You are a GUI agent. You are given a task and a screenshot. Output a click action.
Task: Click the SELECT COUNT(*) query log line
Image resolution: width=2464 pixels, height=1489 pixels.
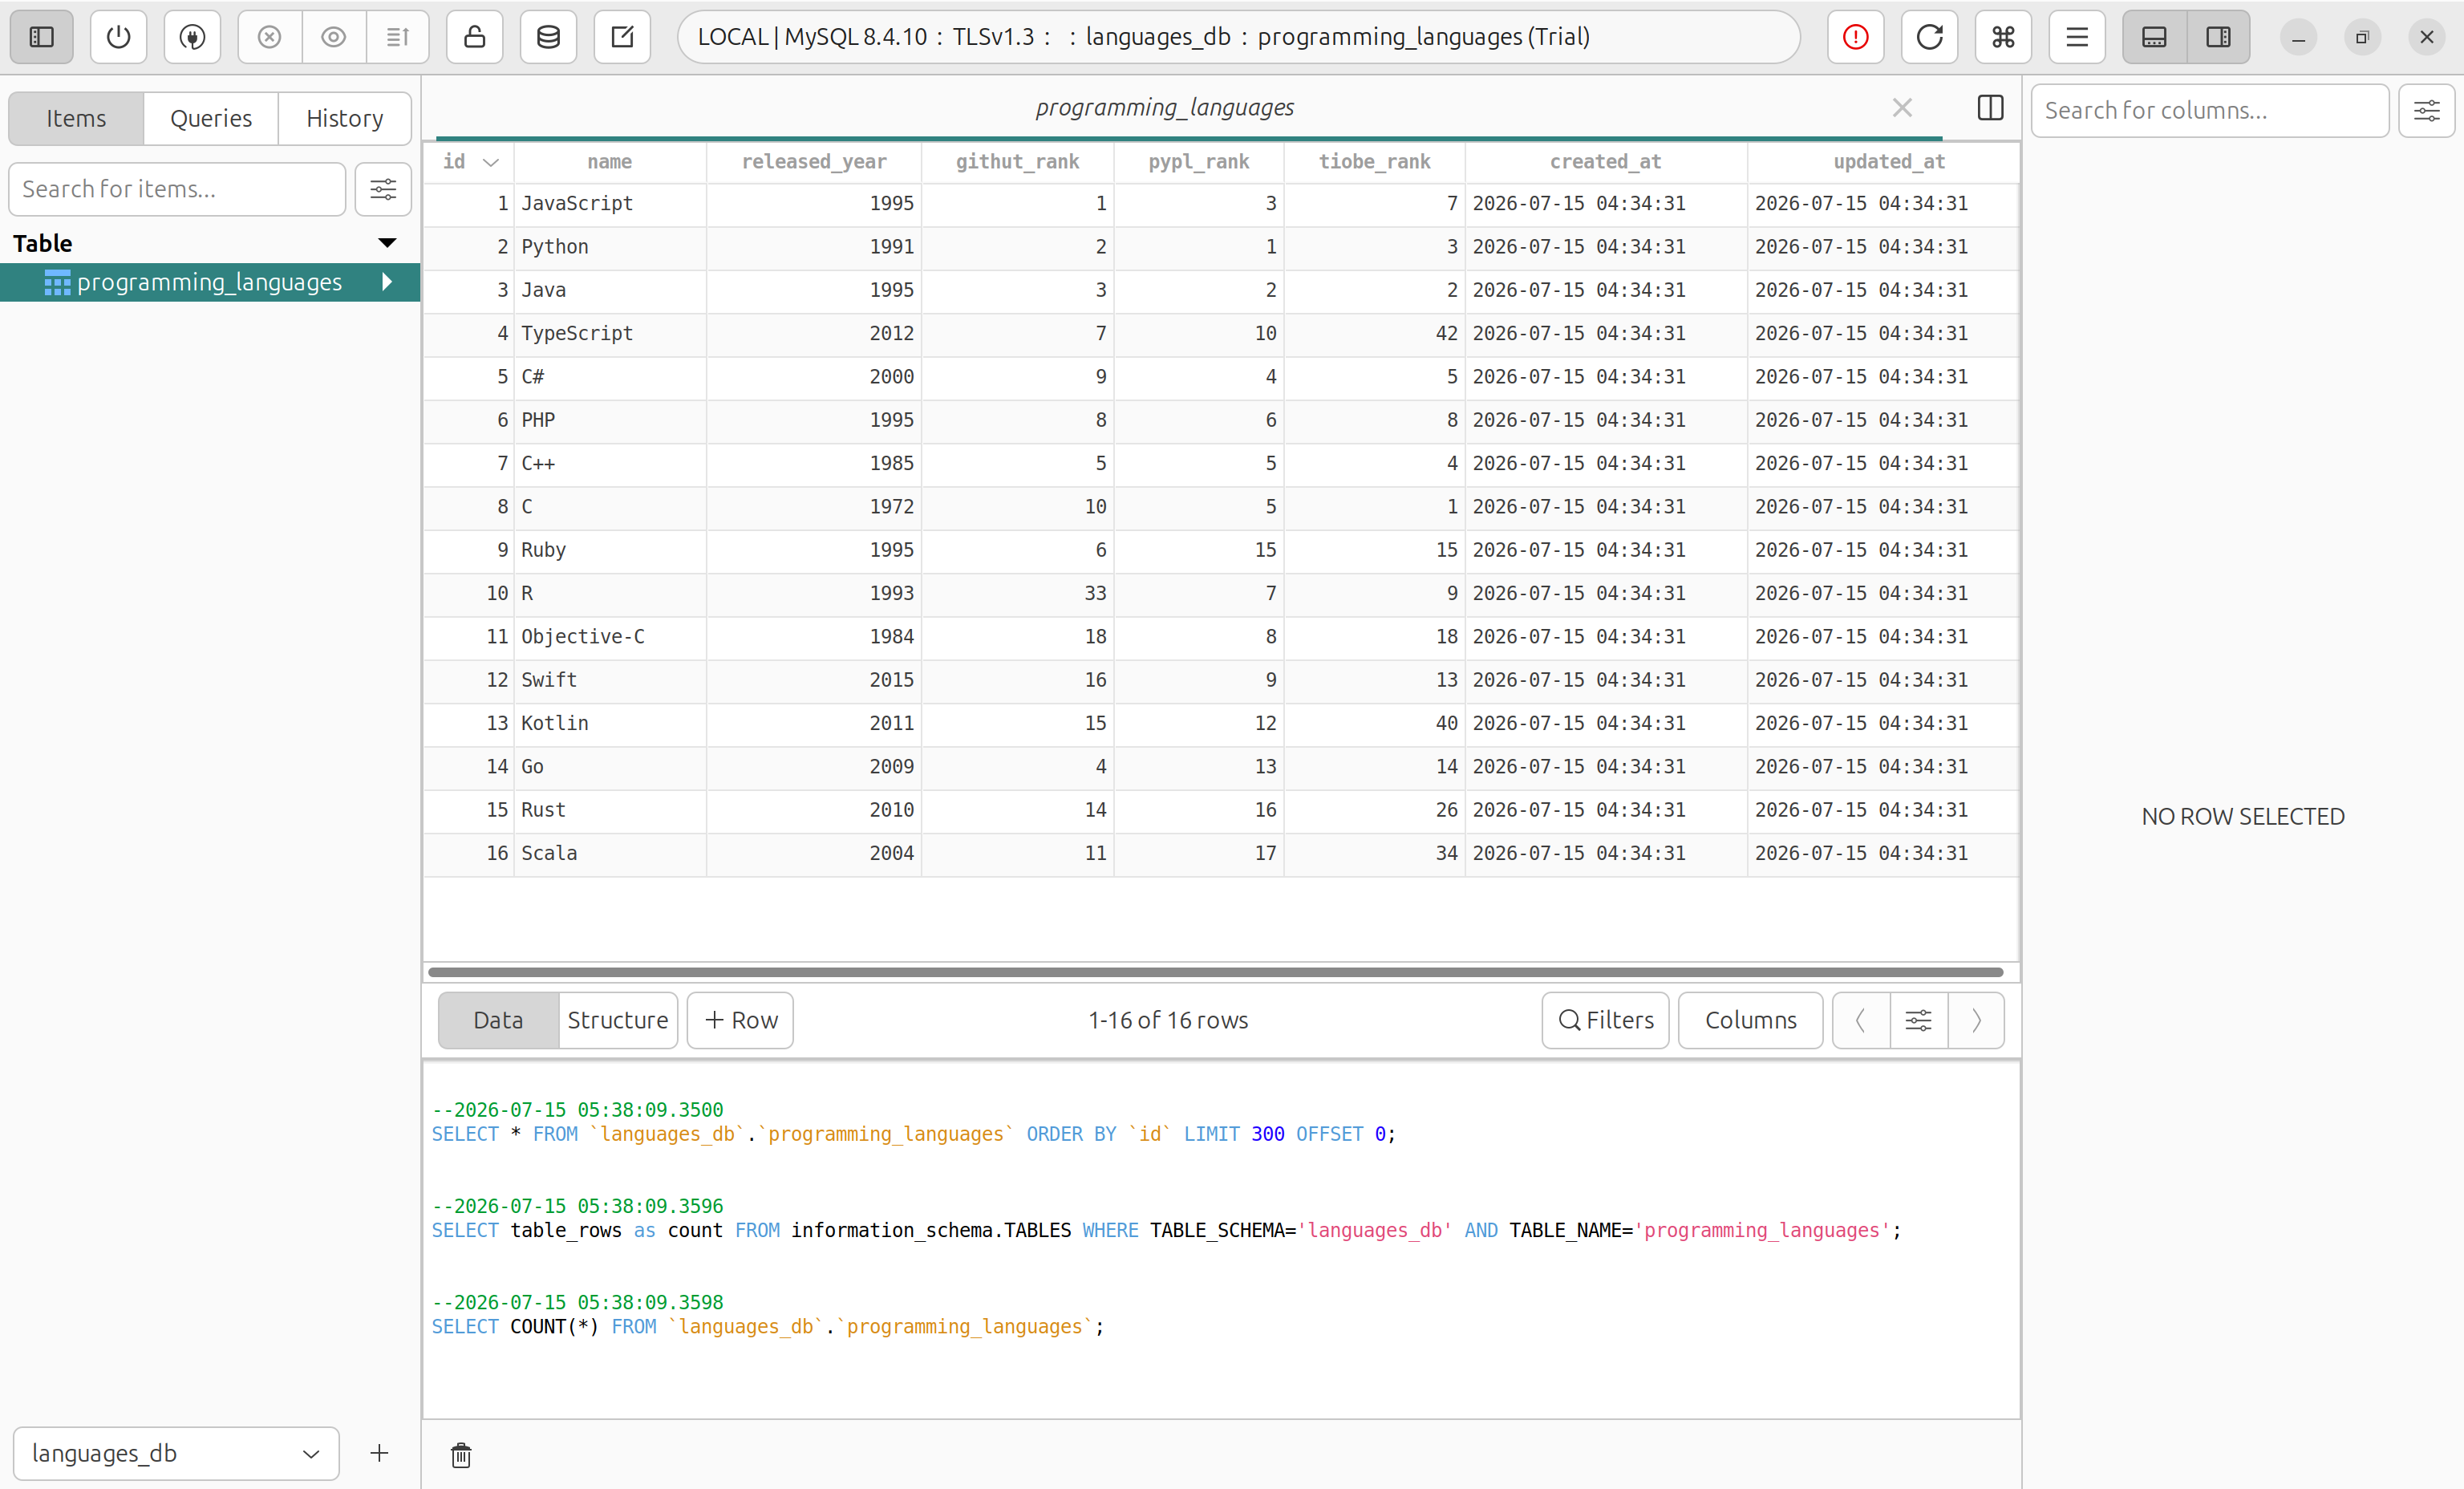pyautogui.click(x=768, y=1327)
